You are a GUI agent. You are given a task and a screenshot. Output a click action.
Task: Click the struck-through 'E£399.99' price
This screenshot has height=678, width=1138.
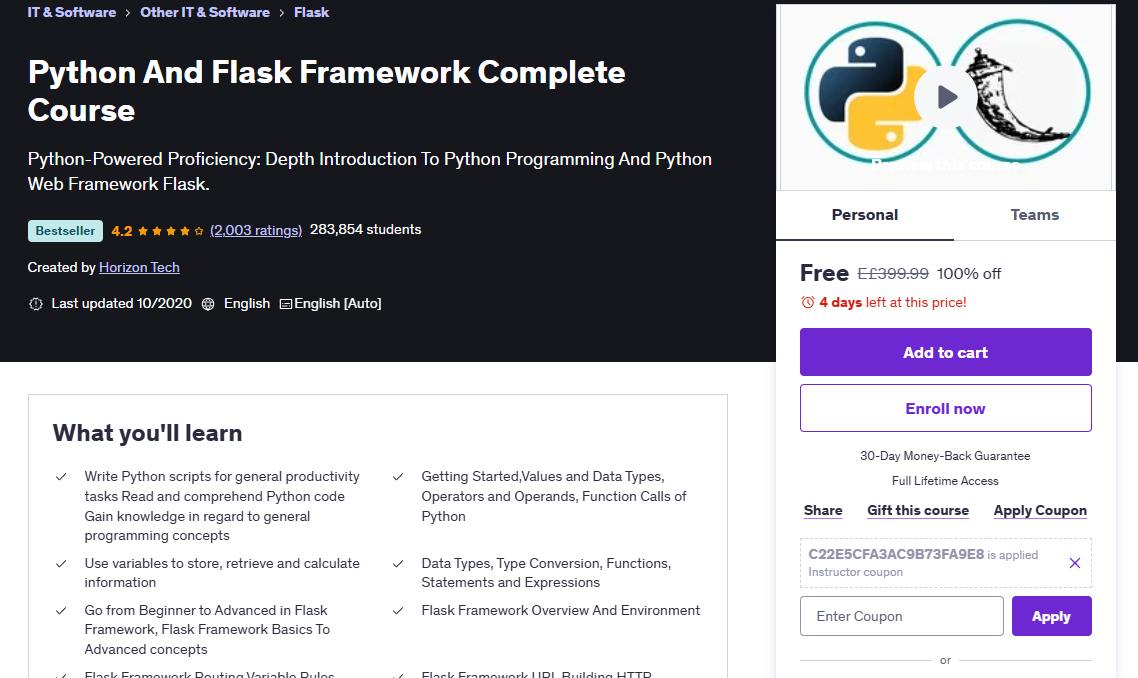tap(893, 274)
